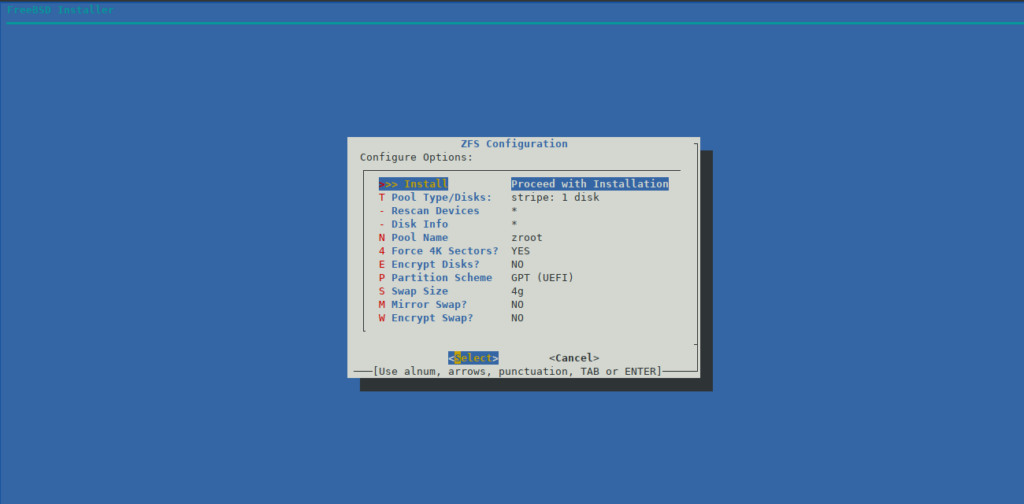Click the keyboard usage hint at dialog bottom
1024x504 pixels.
[517, 371]
